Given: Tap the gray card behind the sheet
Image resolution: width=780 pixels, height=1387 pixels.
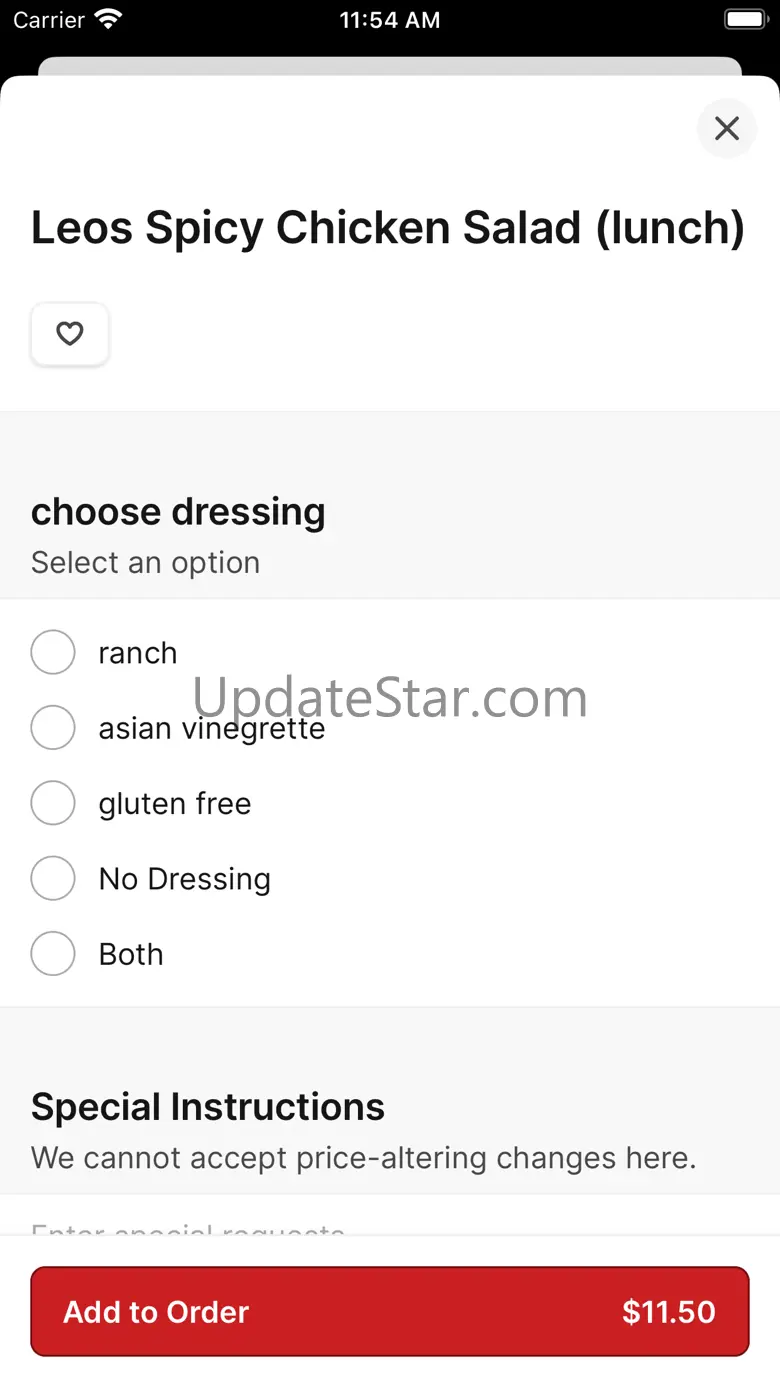Looking at the screenshot, I should click(x=390, y=66).
